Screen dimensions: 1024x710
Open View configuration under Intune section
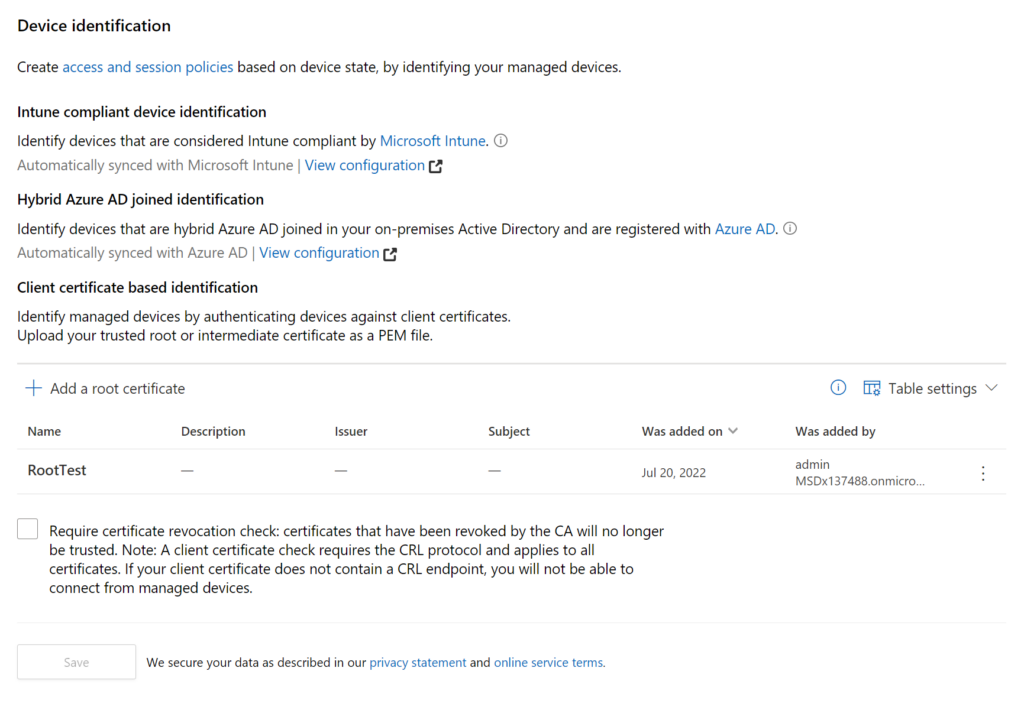click(x=364, y=165)
